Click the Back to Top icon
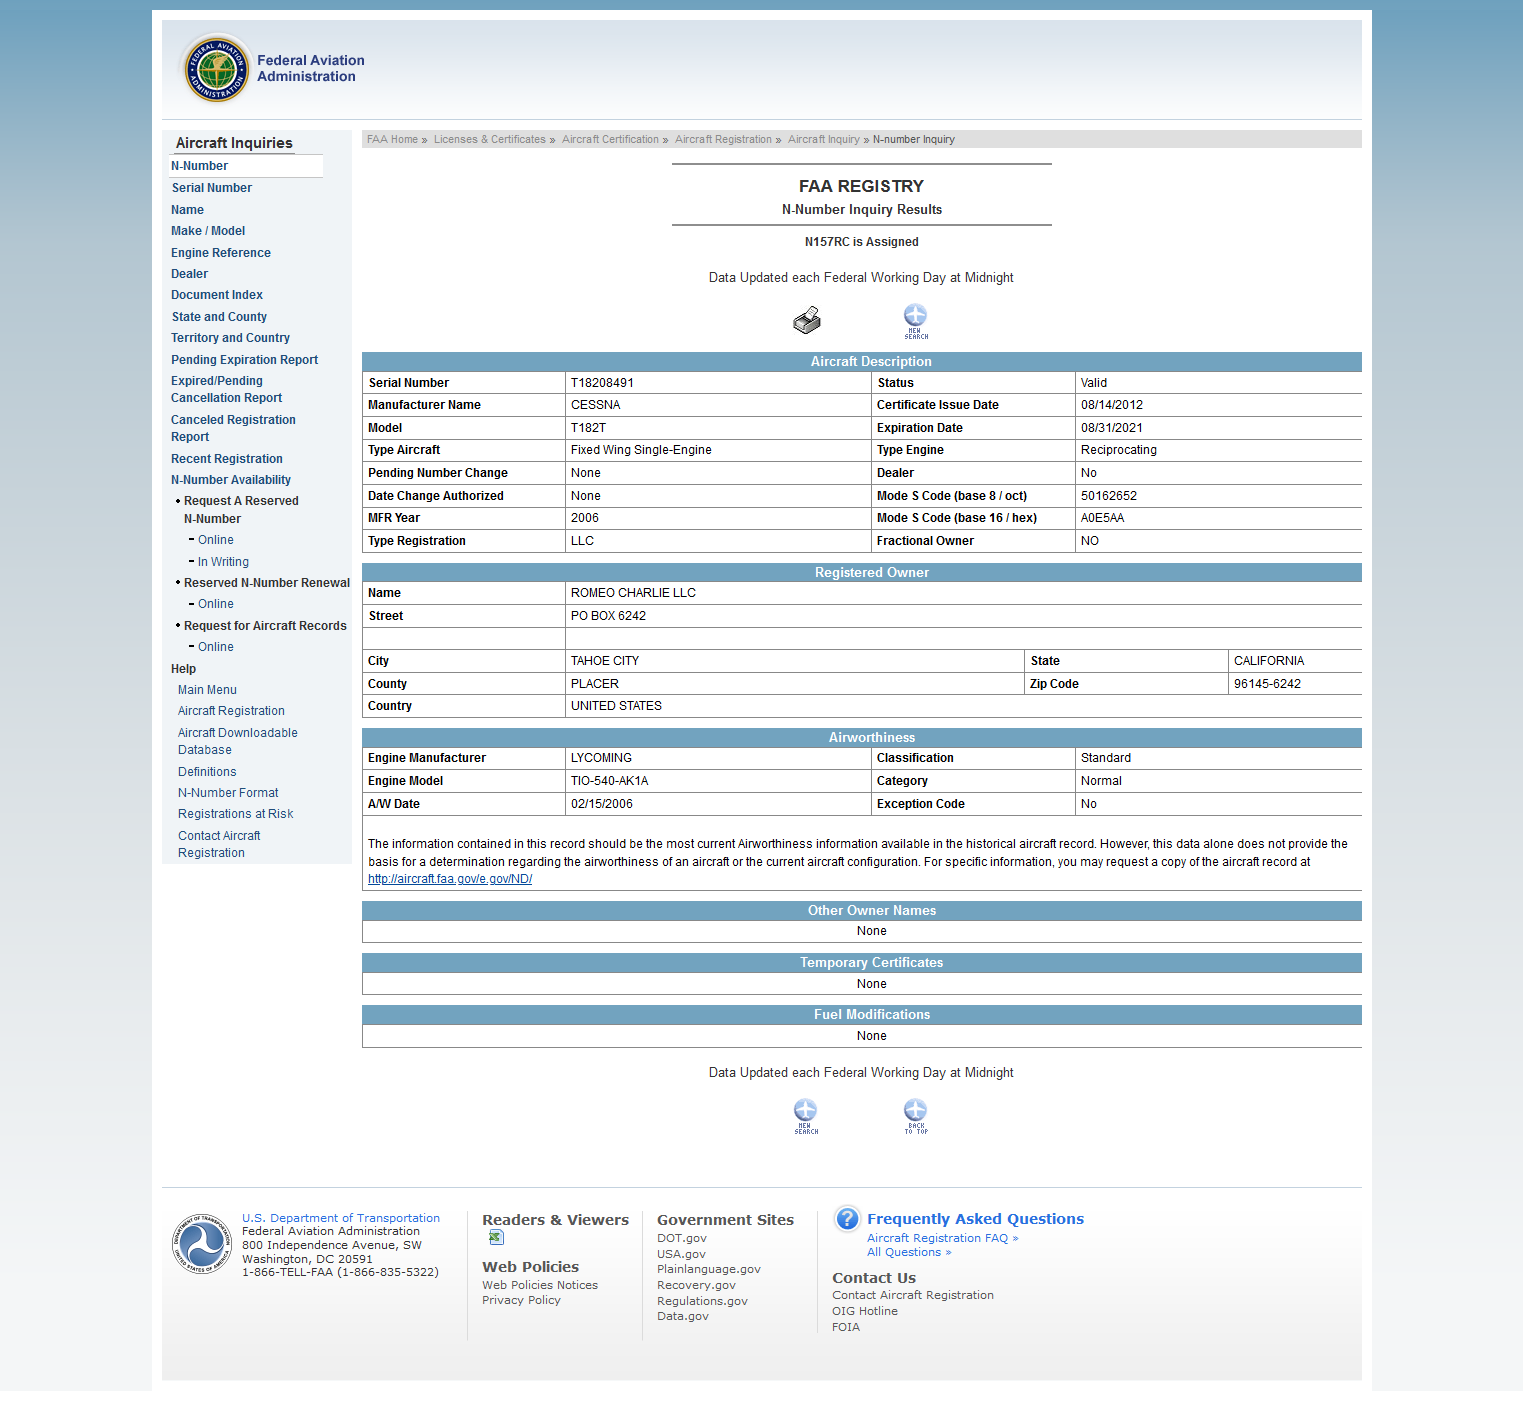This screenshot has width=1523, height=1401. pos(916,1116)
